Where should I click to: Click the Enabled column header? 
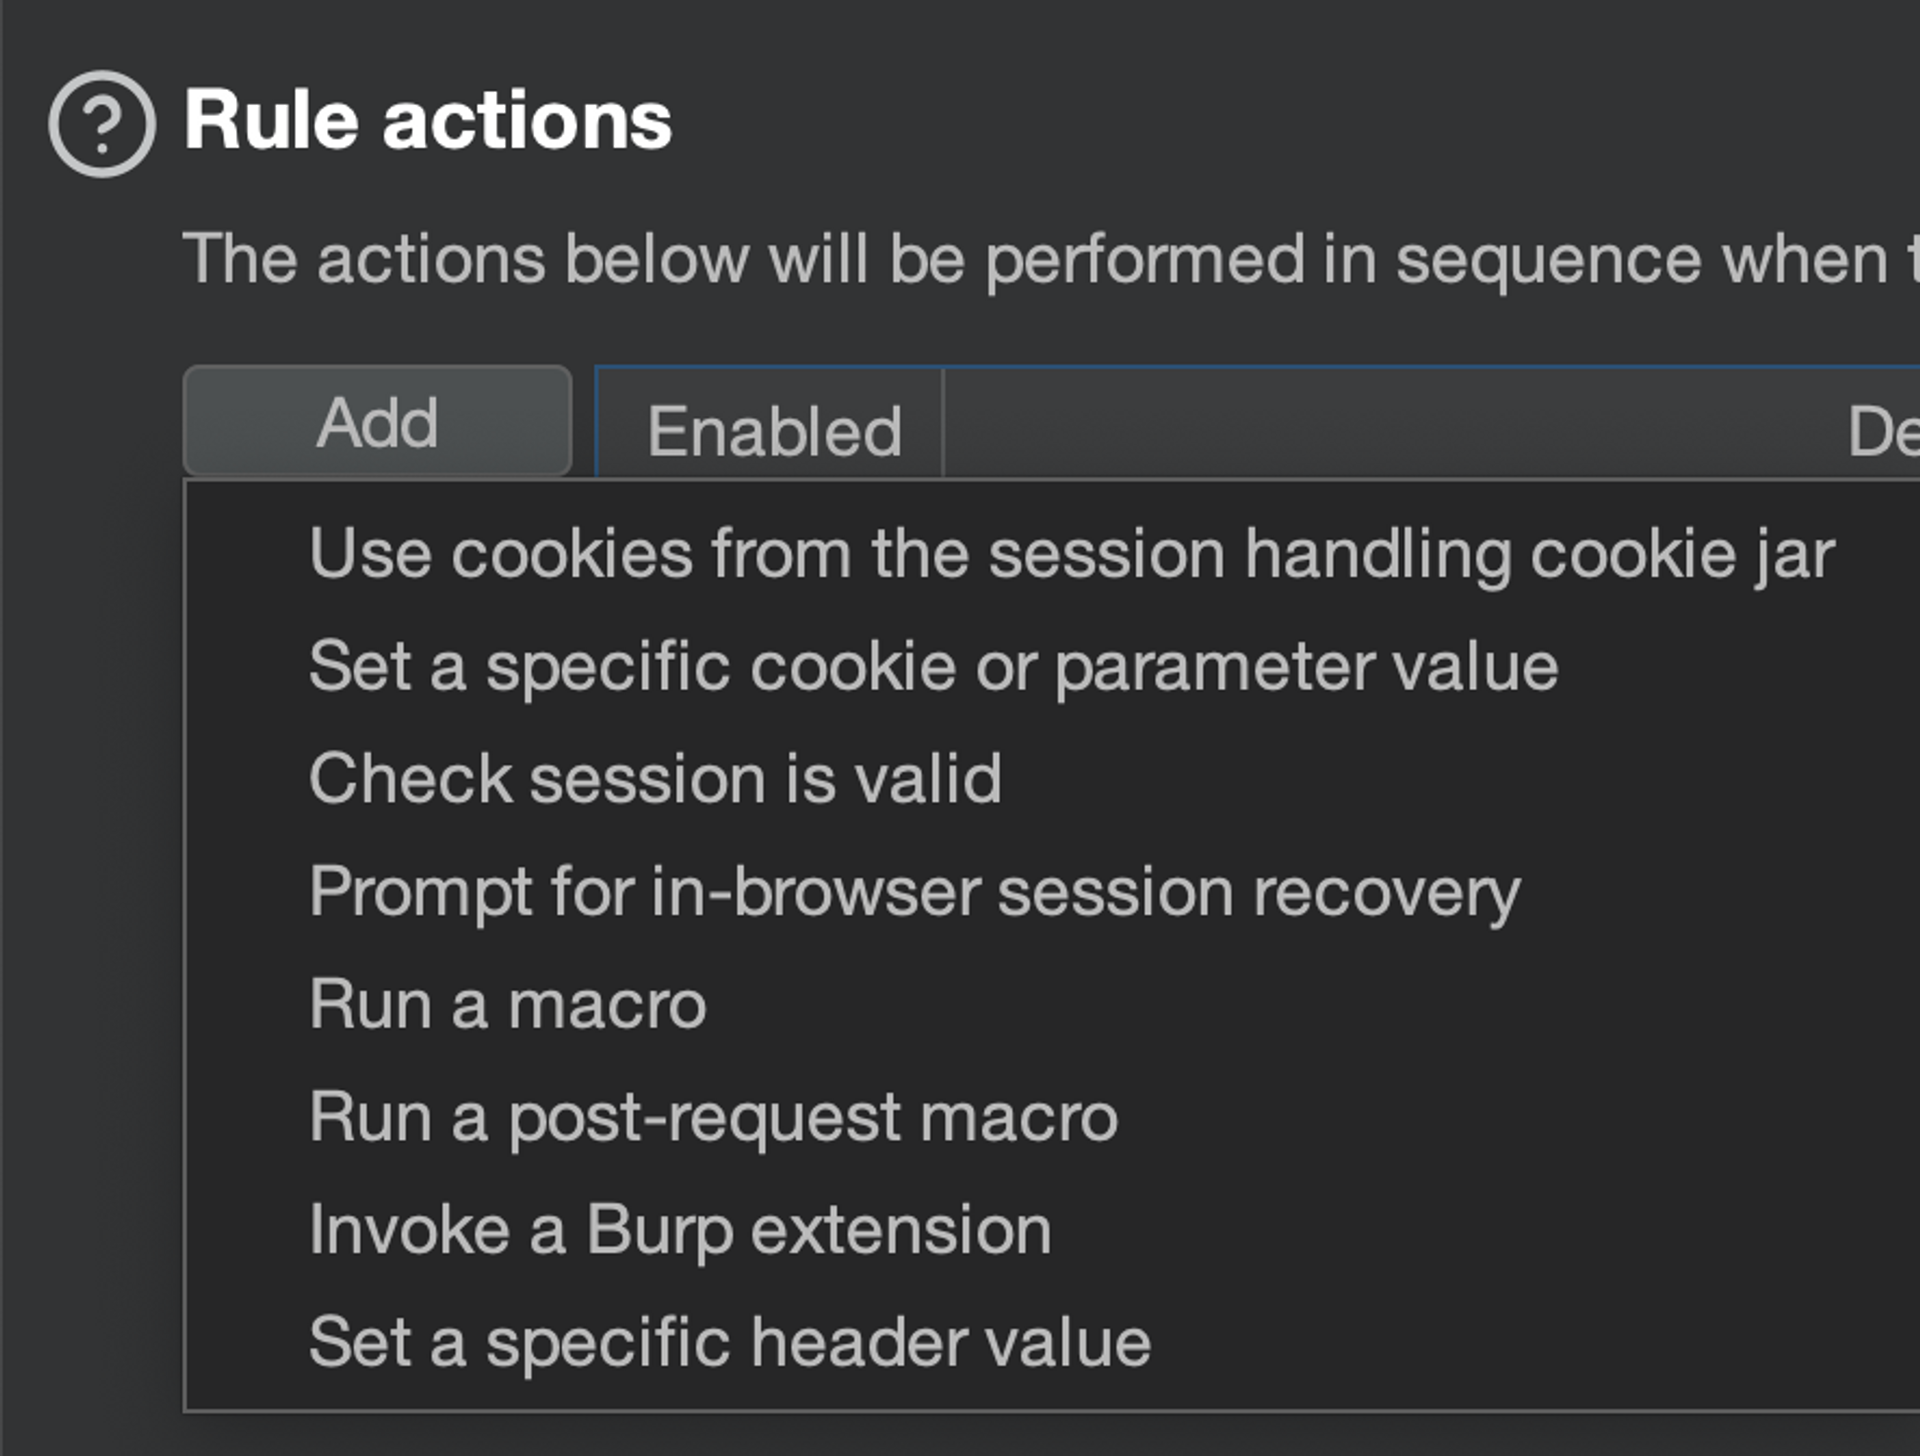[x=773, y=431]
